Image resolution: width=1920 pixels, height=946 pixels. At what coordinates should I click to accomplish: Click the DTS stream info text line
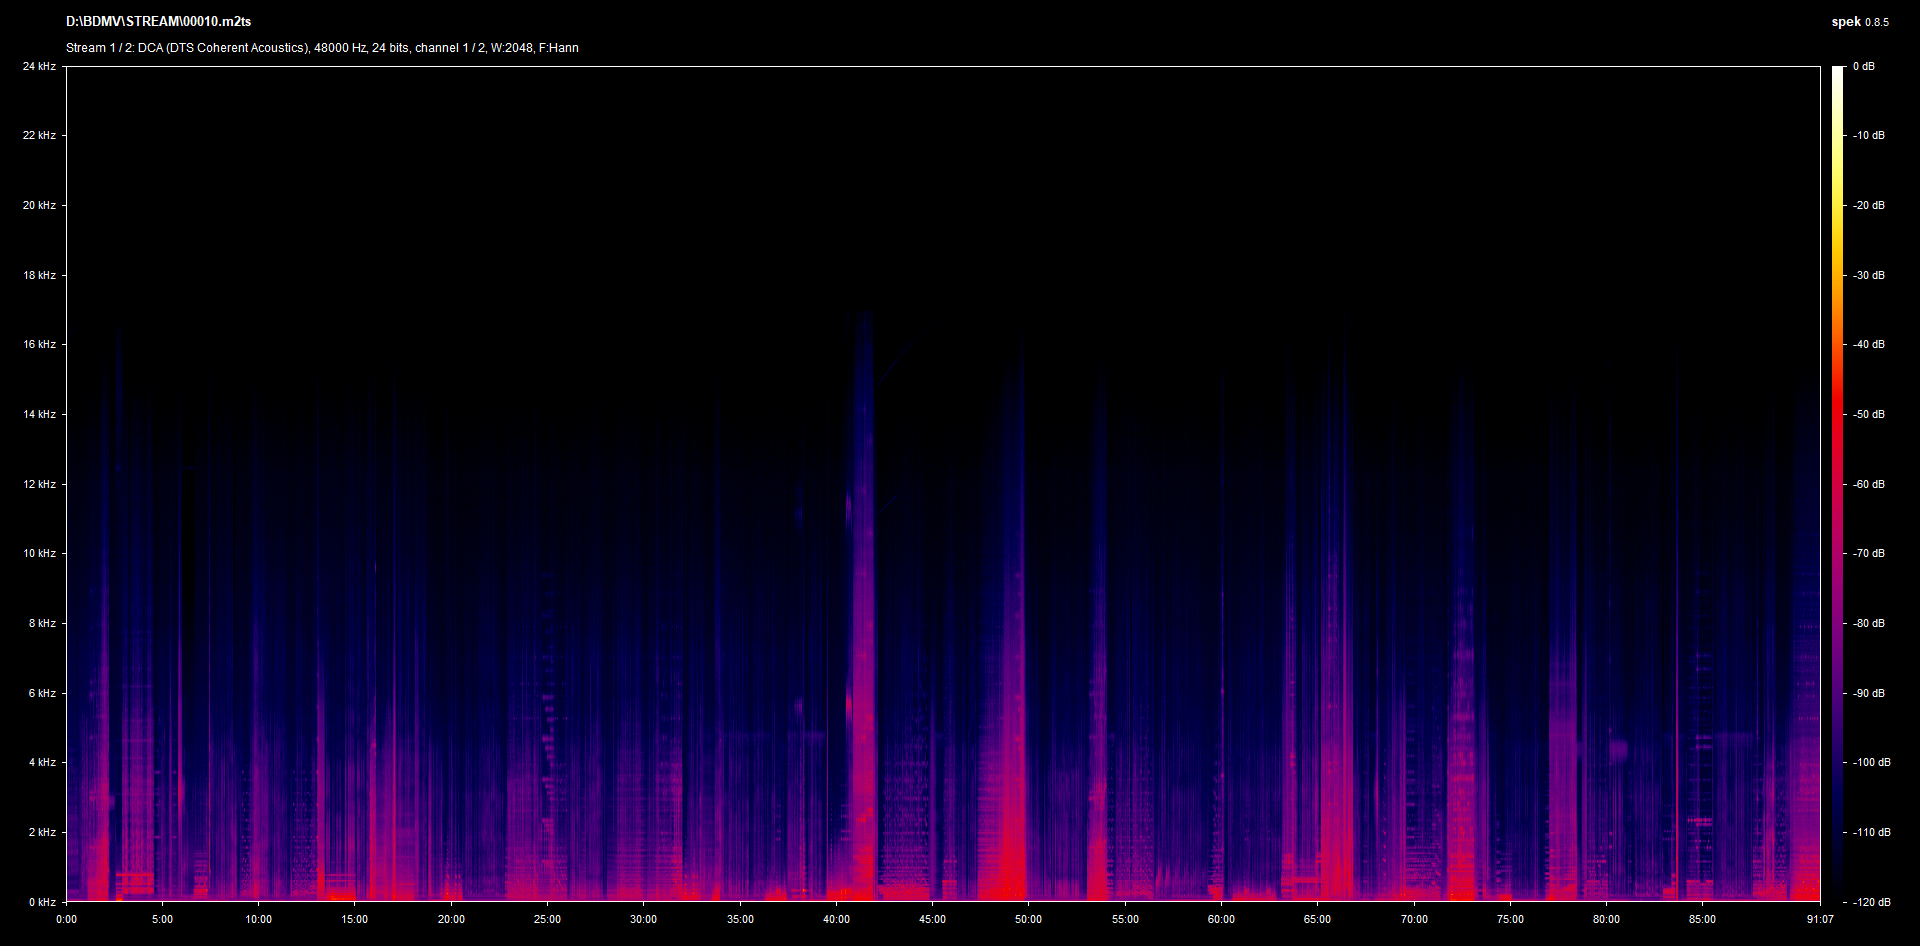click(x=322, y=48)
